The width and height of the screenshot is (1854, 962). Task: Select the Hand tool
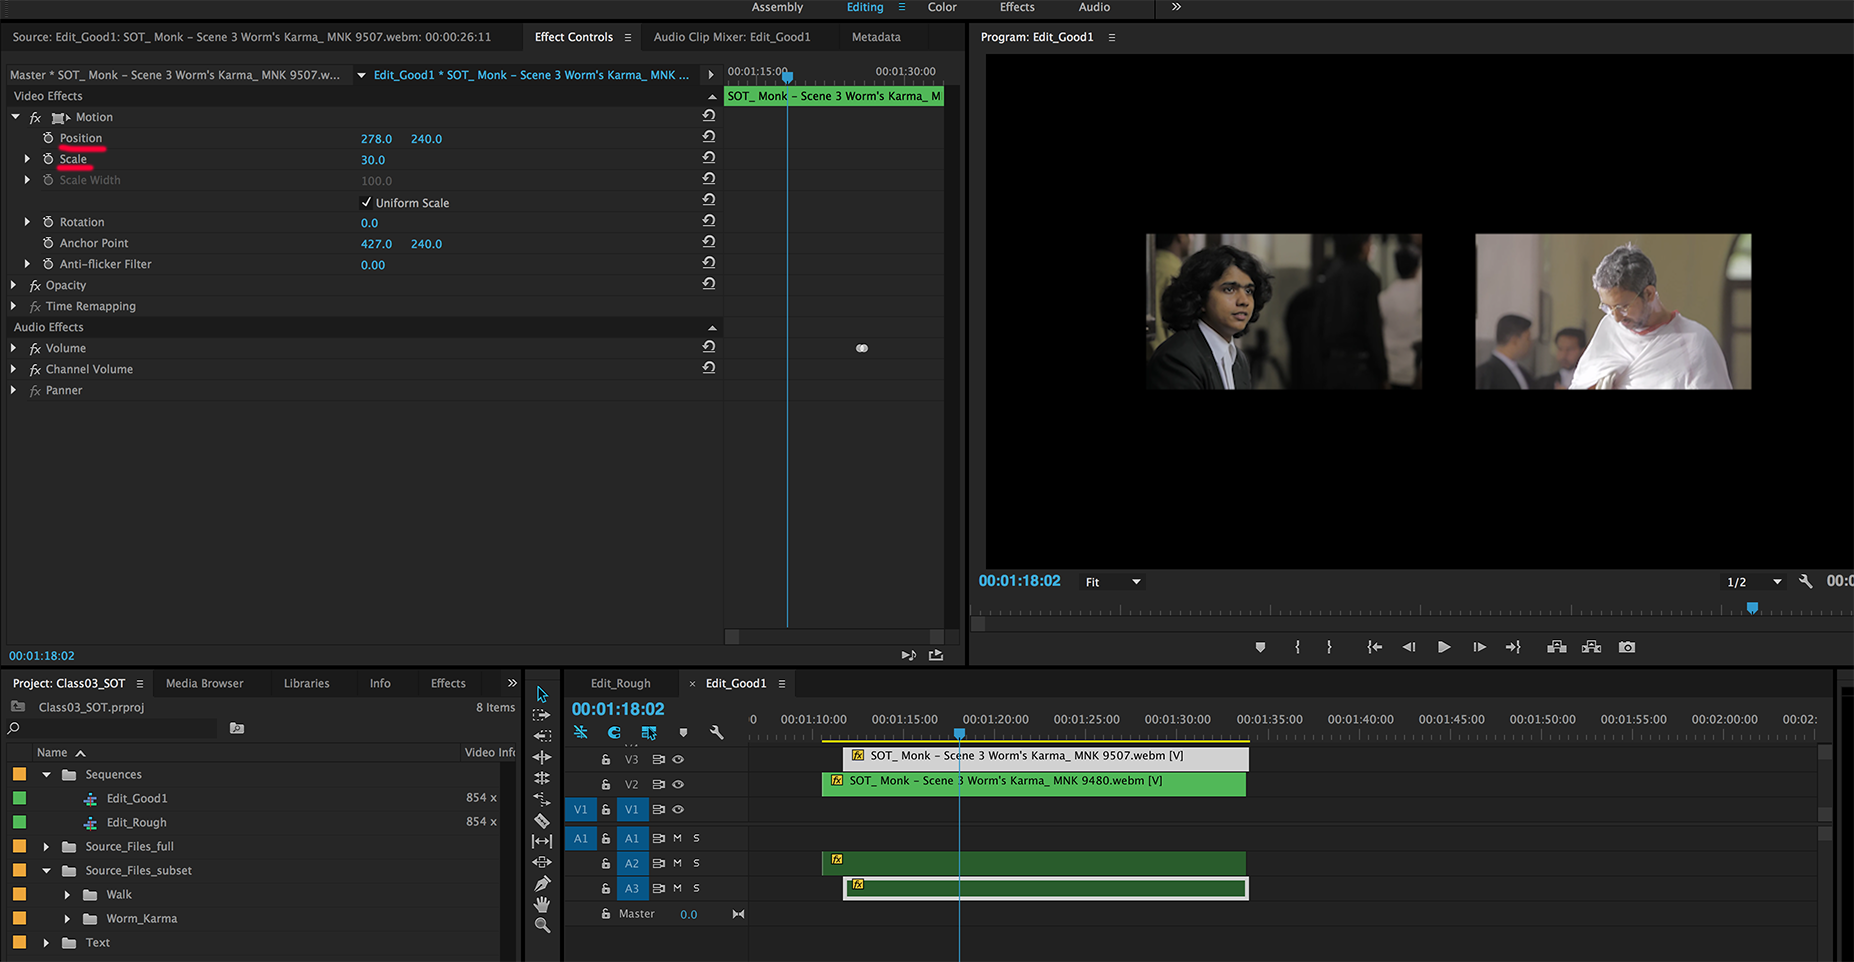coord(542,904)
